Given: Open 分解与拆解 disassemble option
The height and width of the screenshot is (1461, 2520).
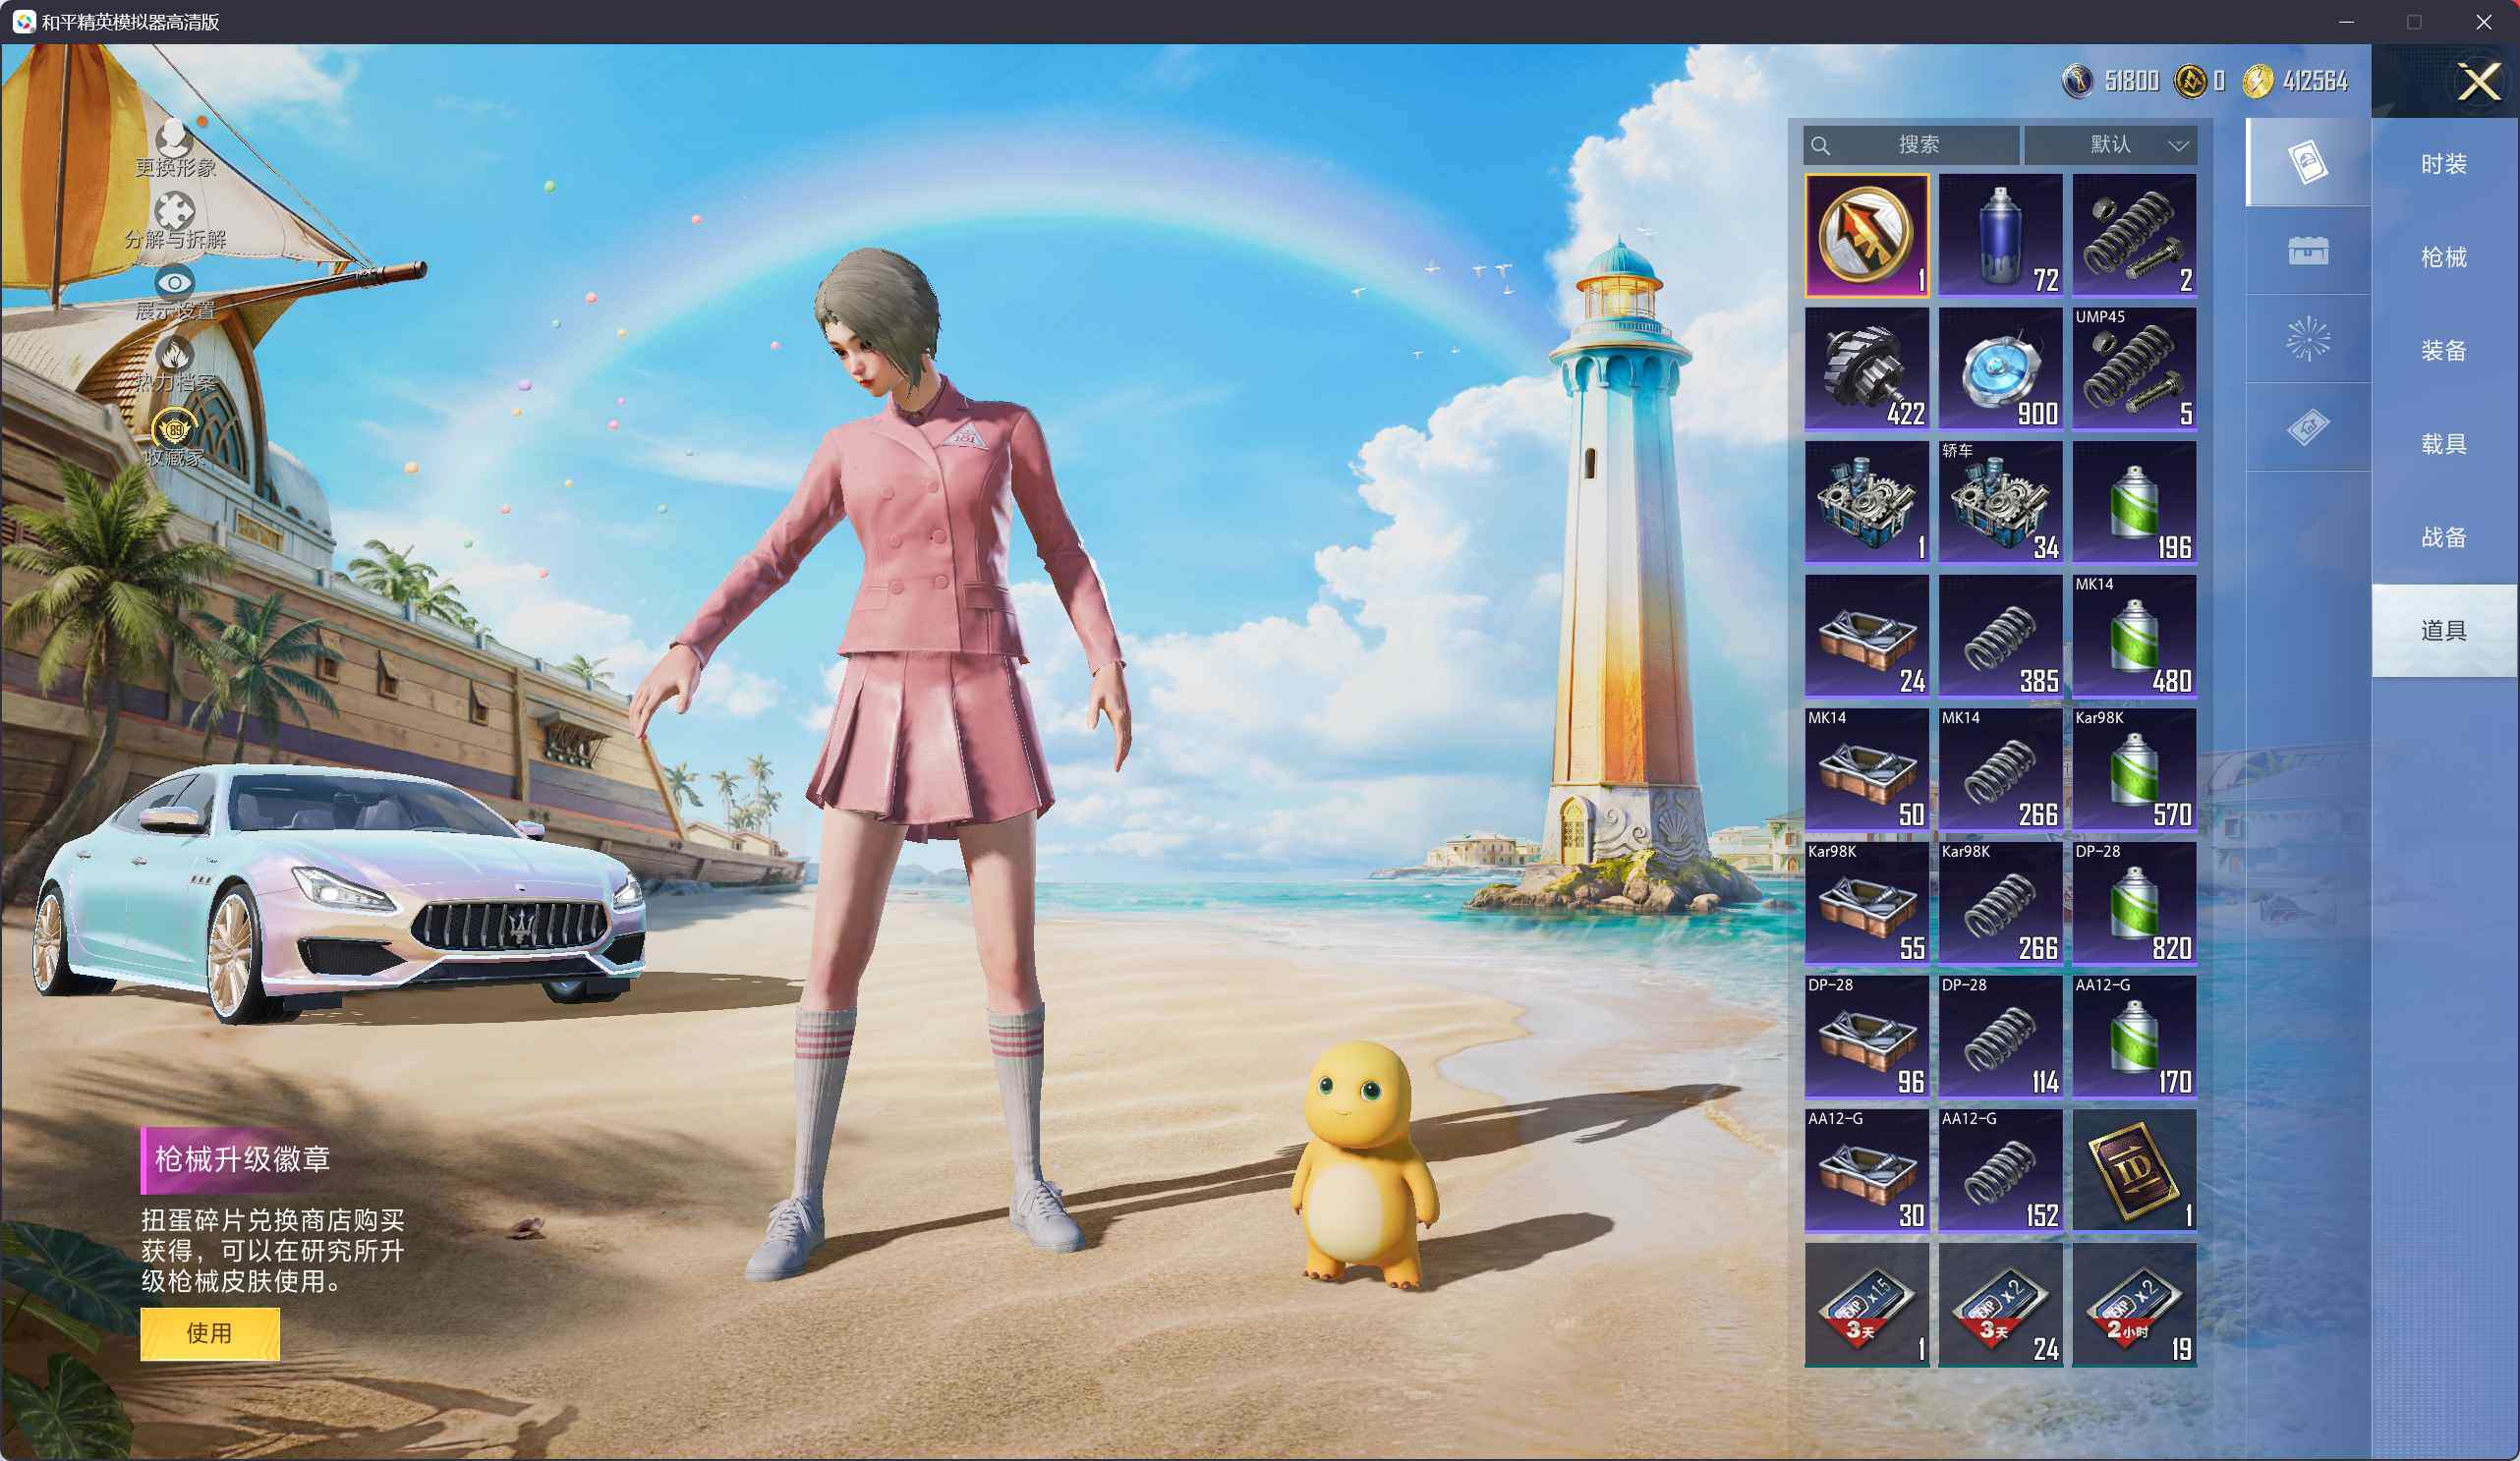Looking at the screenshot, I should tap(175, 220).
